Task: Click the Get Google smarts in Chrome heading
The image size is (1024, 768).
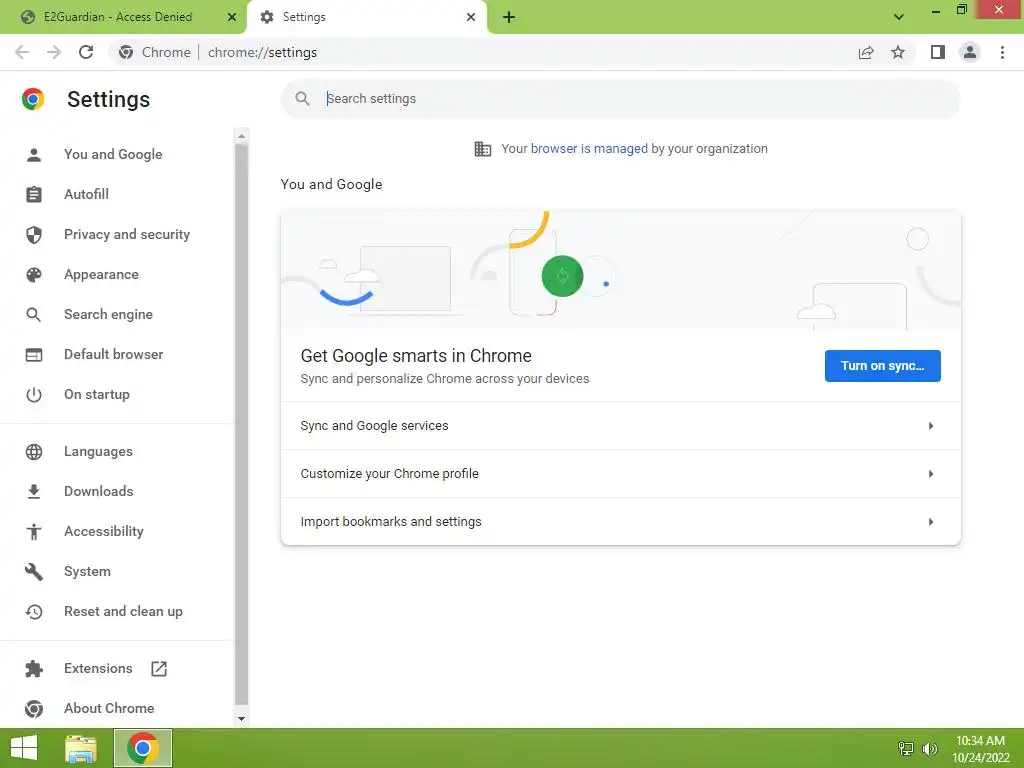Action: (416, 356)
